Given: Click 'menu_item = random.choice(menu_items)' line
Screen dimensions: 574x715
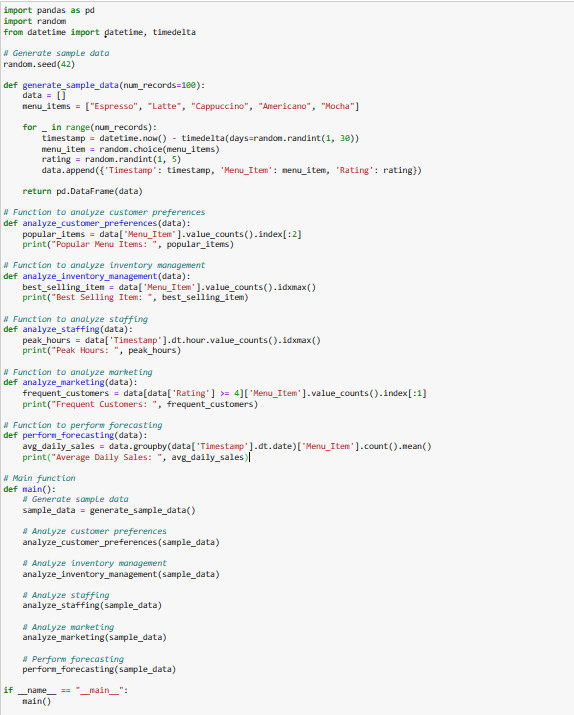Looking at the screenshot, I should pos(130,149).
